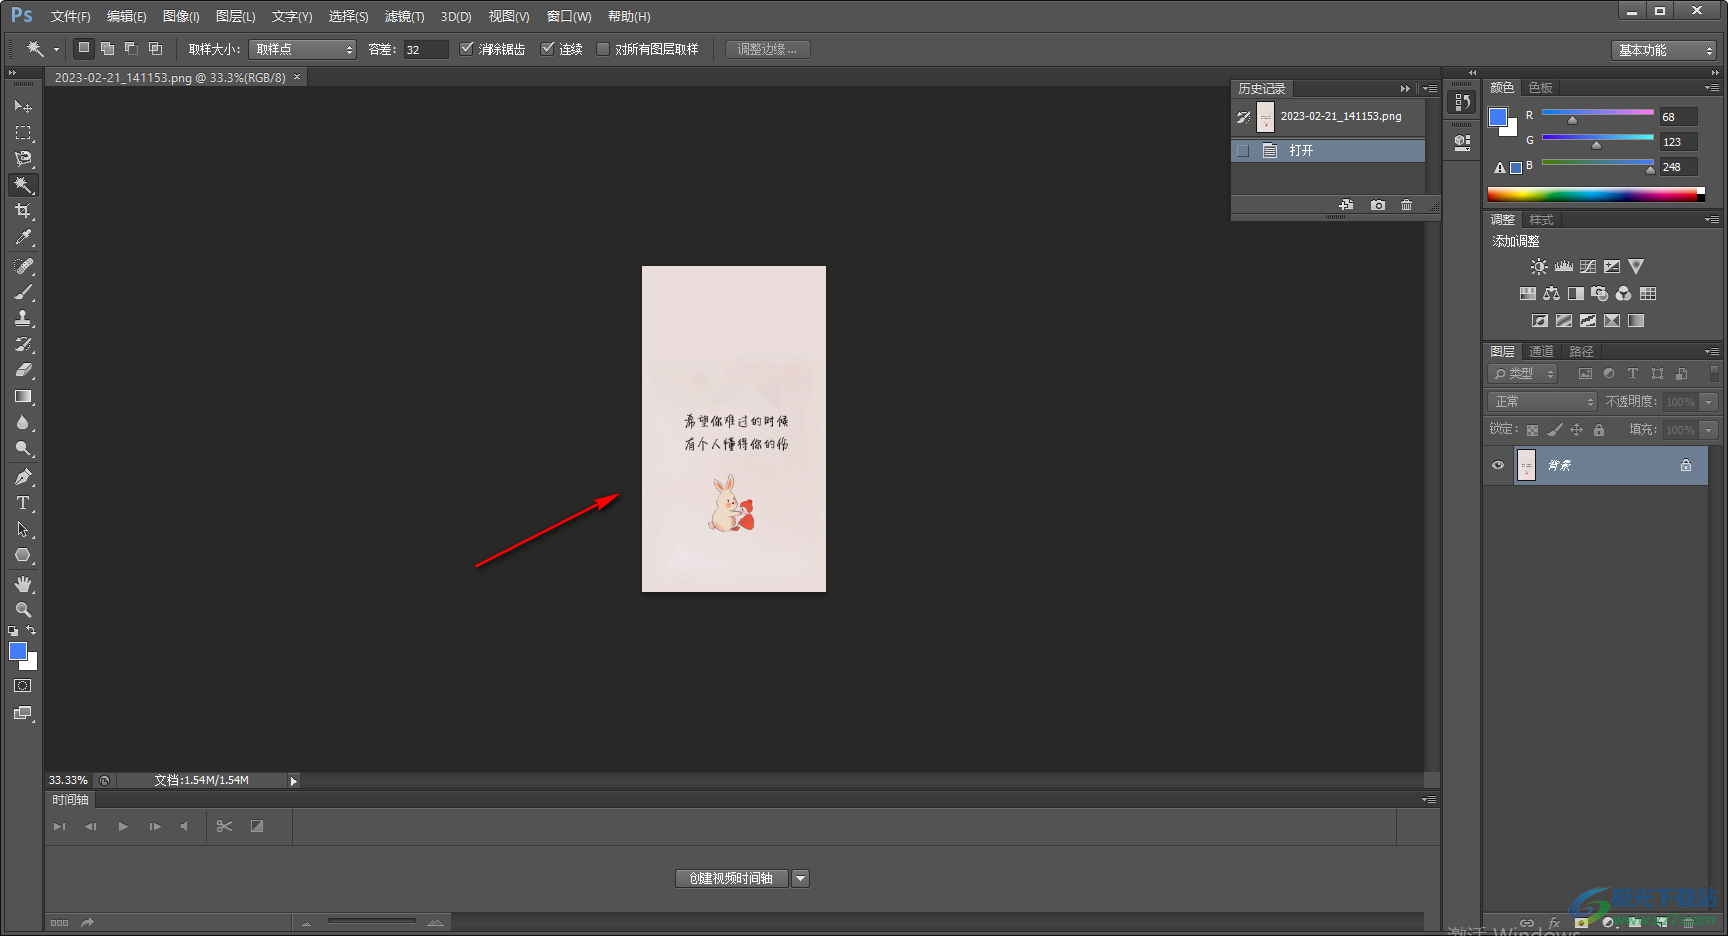
Task: Delete current history state trash icon
Action: click(1407, 205)
